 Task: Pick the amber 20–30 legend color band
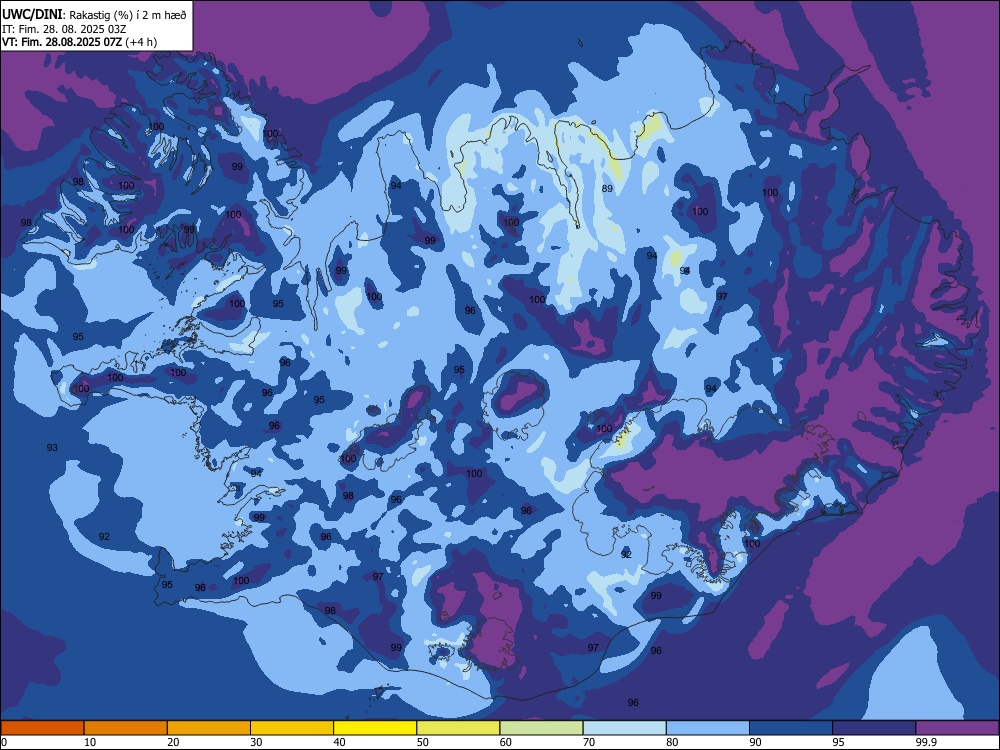click(x=209, y=728)
